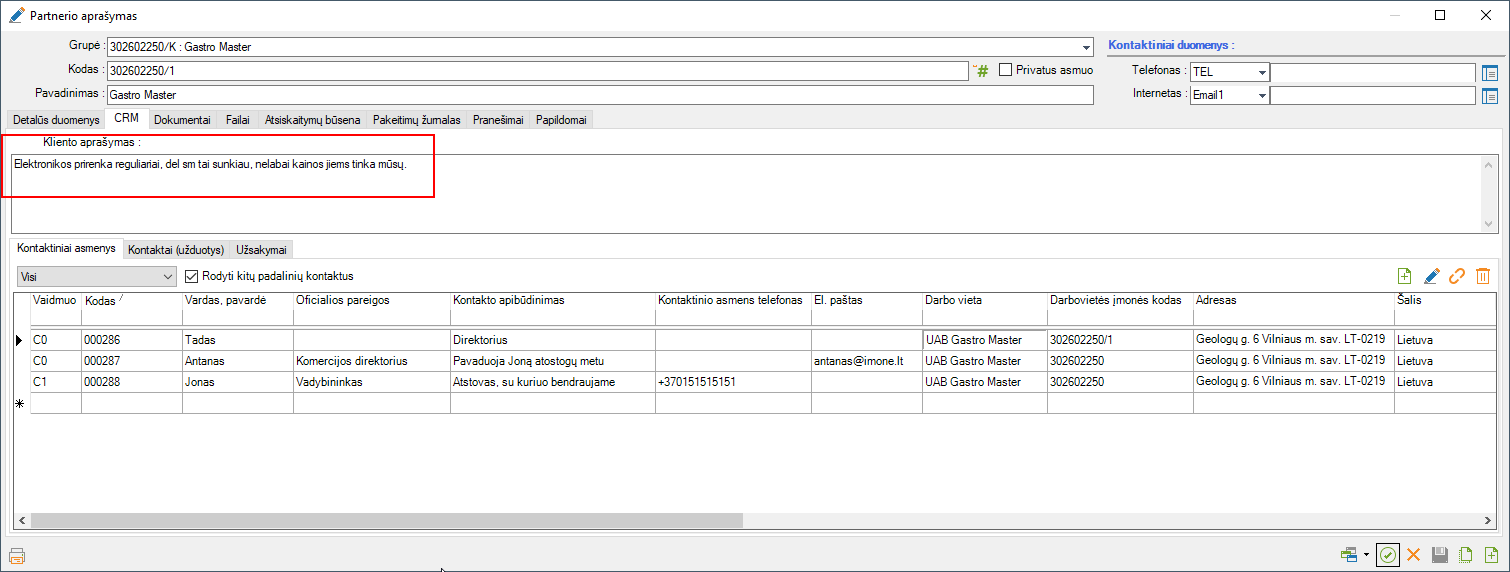Image resolution: width=1510 pixels, height=572 pixels.
Task: Switch to the Dokumentai tab
Action: pos(182,120)
